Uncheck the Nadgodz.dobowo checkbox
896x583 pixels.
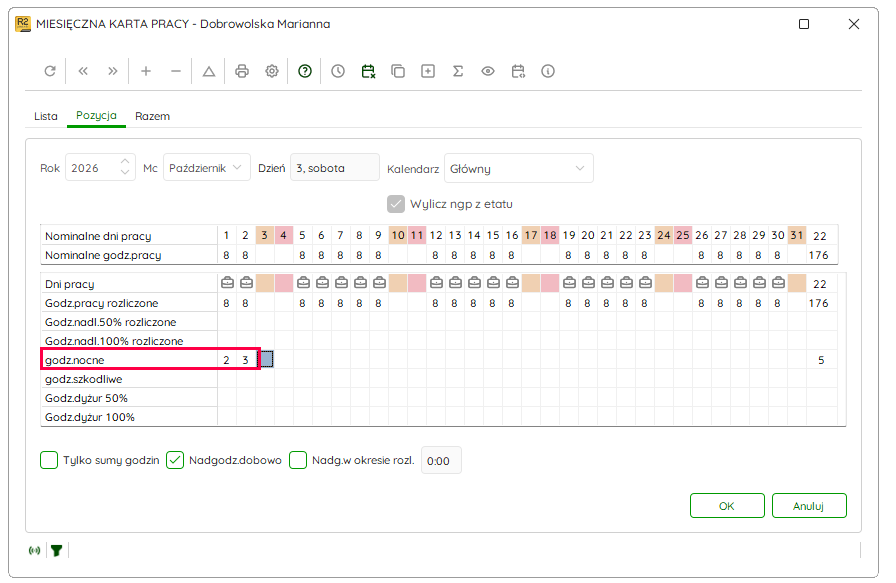[175, 460]
